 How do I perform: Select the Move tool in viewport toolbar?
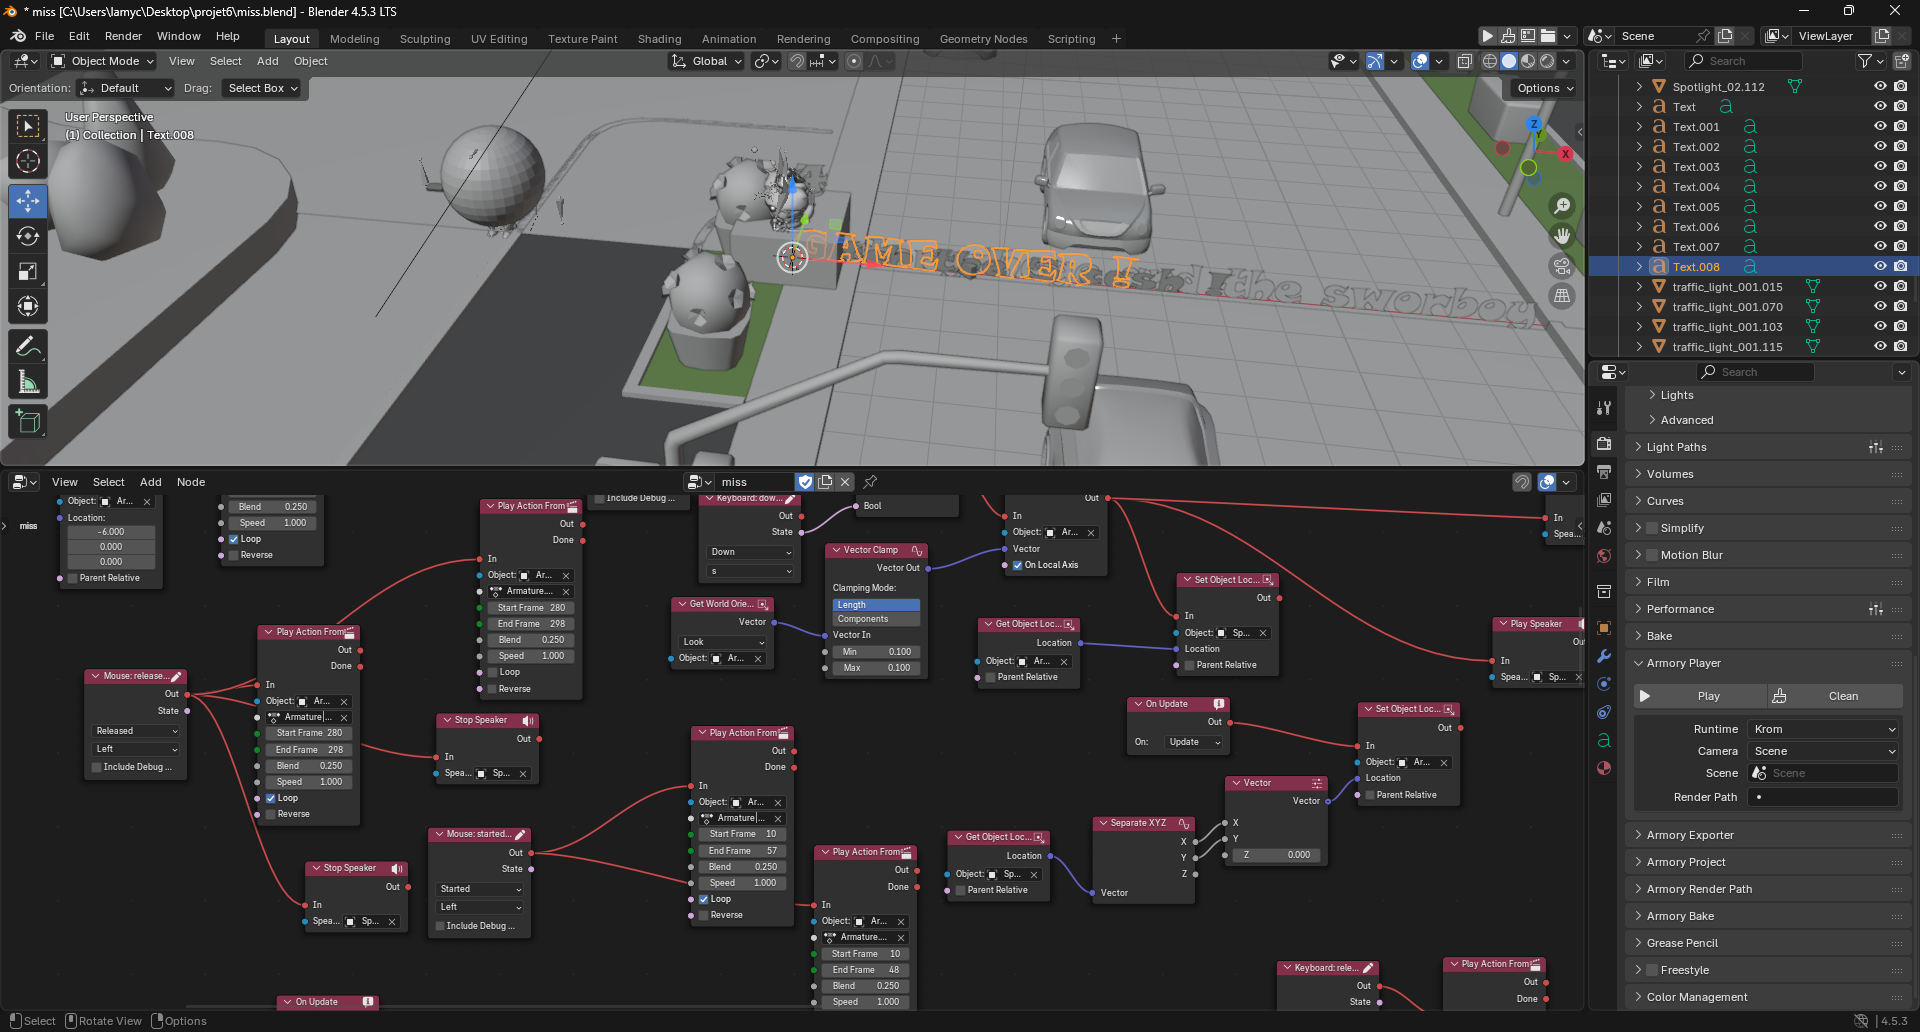click(28, 201)
